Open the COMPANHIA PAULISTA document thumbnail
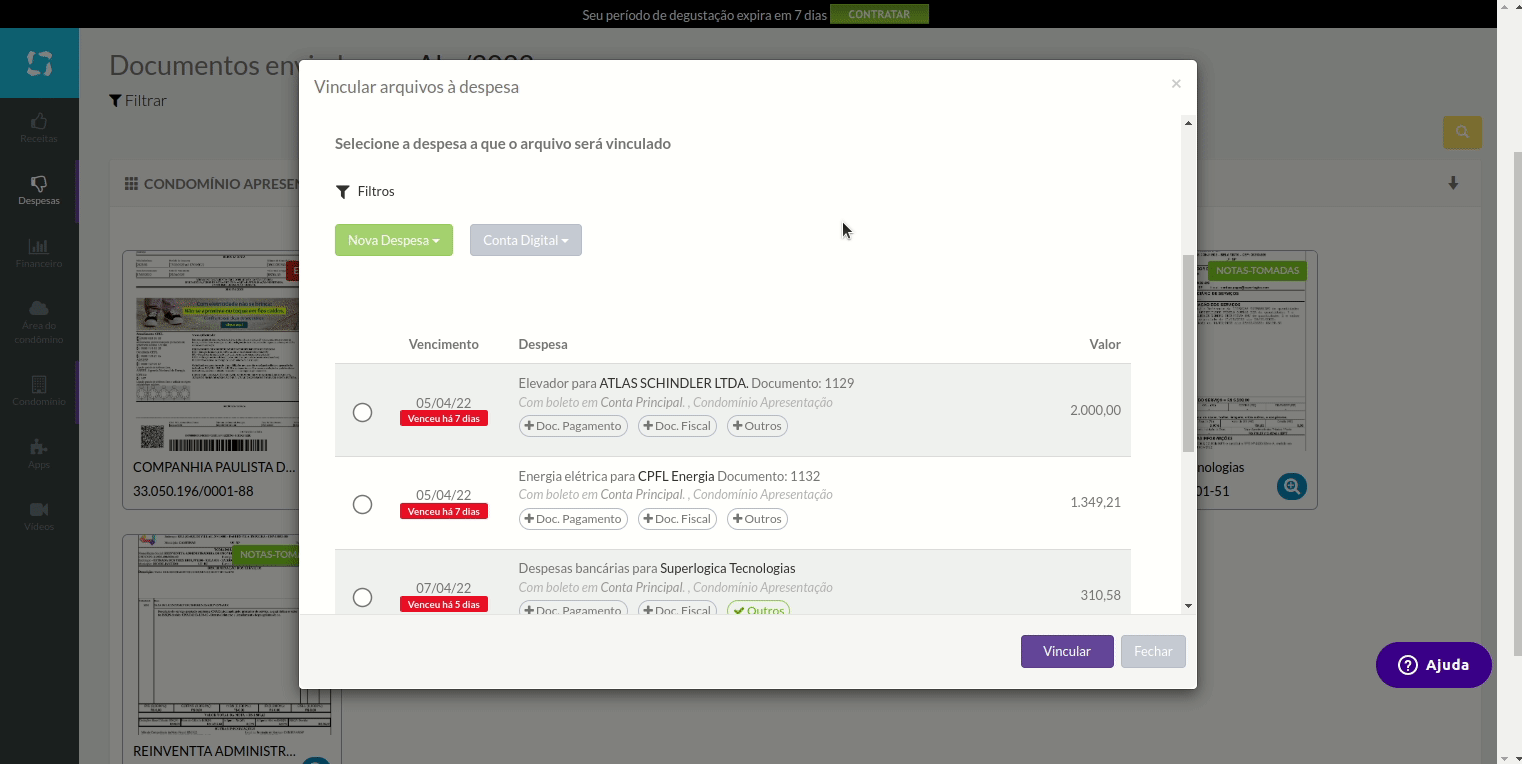Viewport: 1522px width, 764px height. pyautogui.click(x=216, y=351)
